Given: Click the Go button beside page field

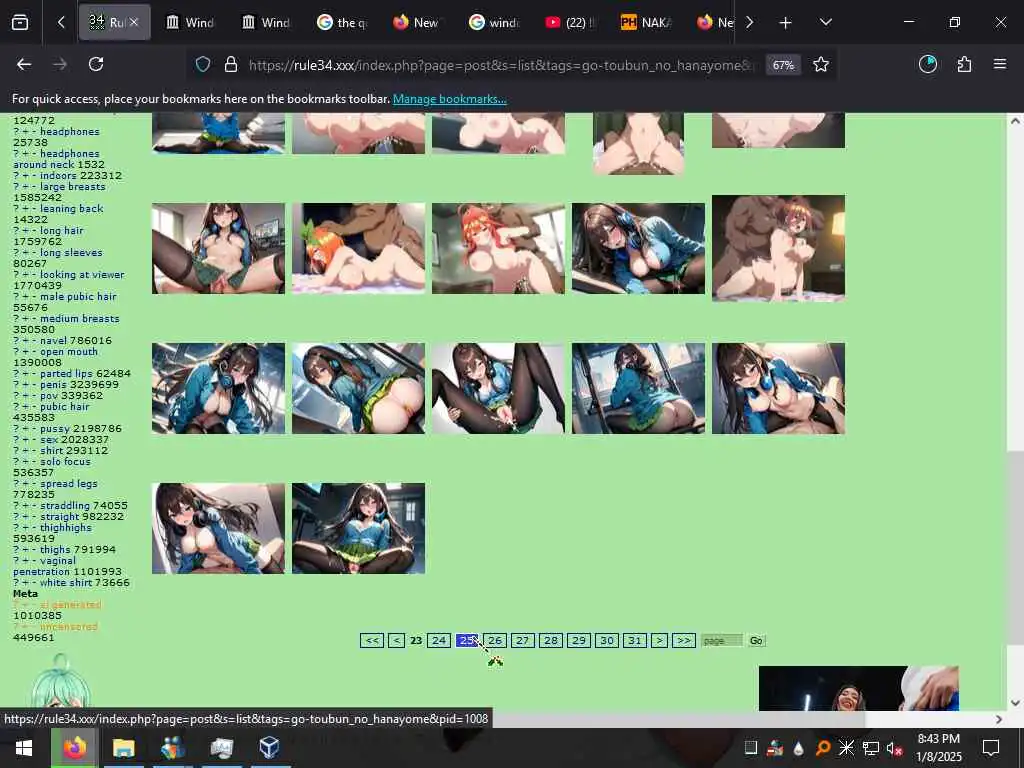Looking at the screenshot, I should 756,641.
